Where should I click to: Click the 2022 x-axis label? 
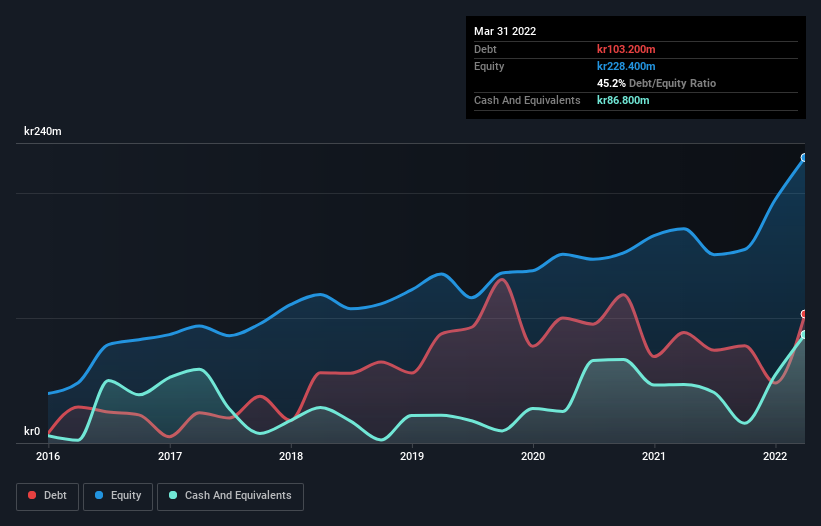pyautogui.click(x=775, y=456)
